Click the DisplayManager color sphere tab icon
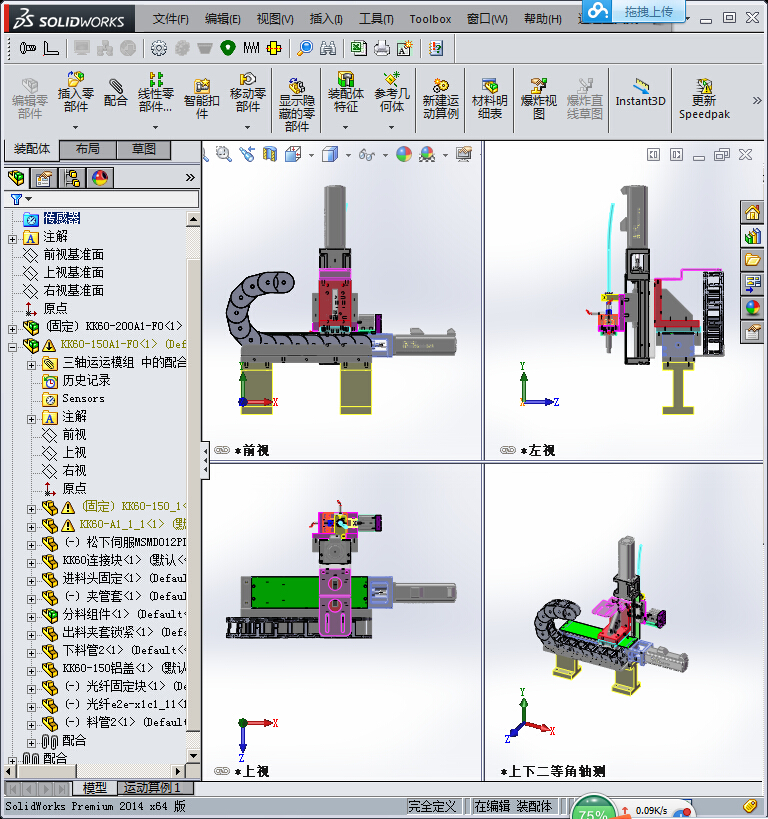The height and width of the screenshot is (819, 768). [100, 178]
